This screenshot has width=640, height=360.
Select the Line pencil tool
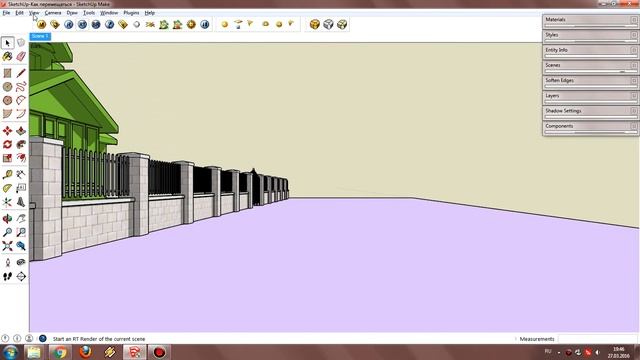click(21, 73)
